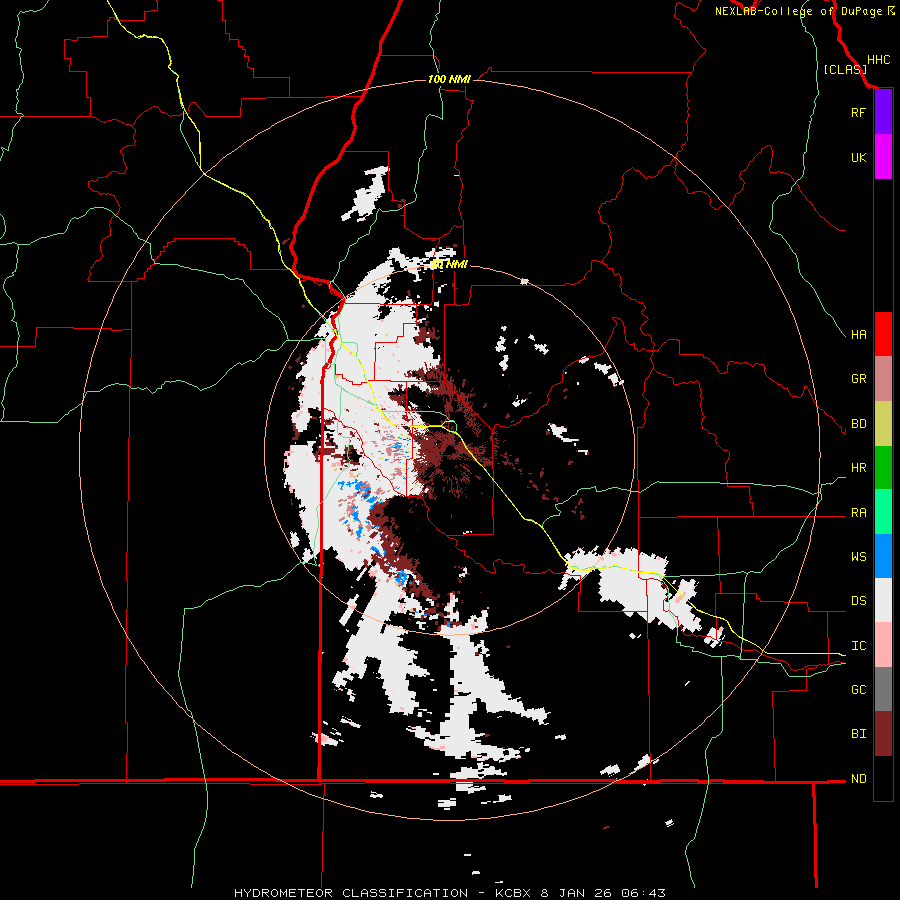
Task: Select the BD legend label
Action: pos(858,424)
